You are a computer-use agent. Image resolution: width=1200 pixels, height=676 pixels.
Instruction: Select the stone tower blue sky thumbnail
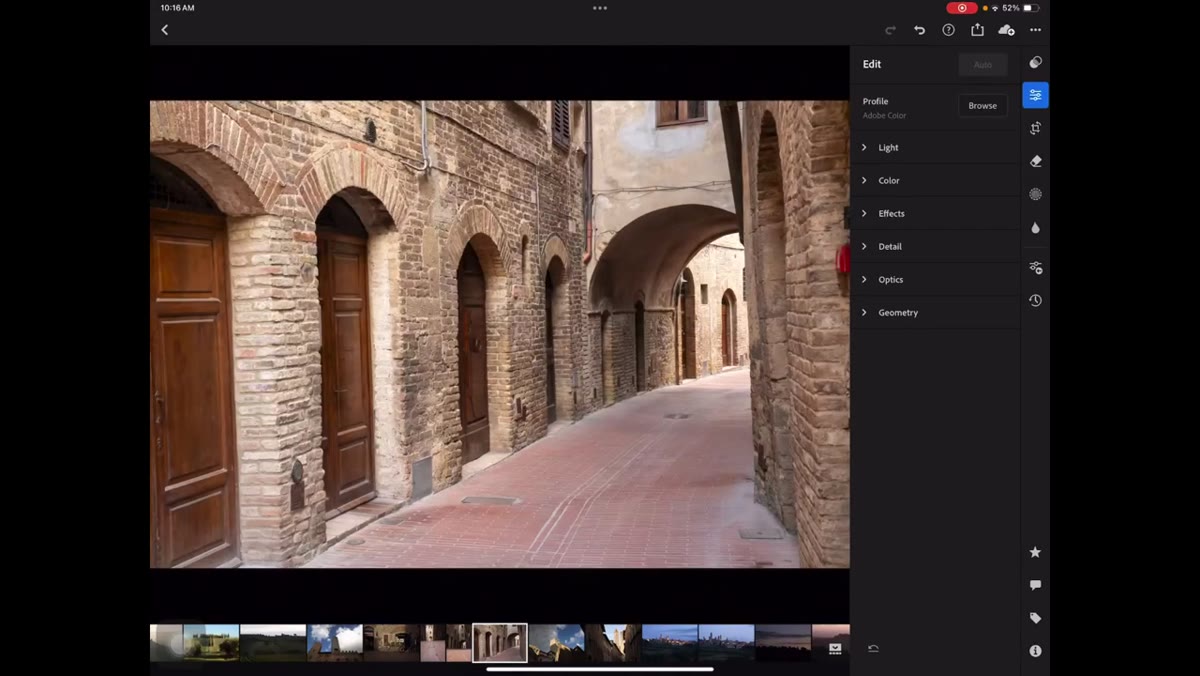click(556, 643)
